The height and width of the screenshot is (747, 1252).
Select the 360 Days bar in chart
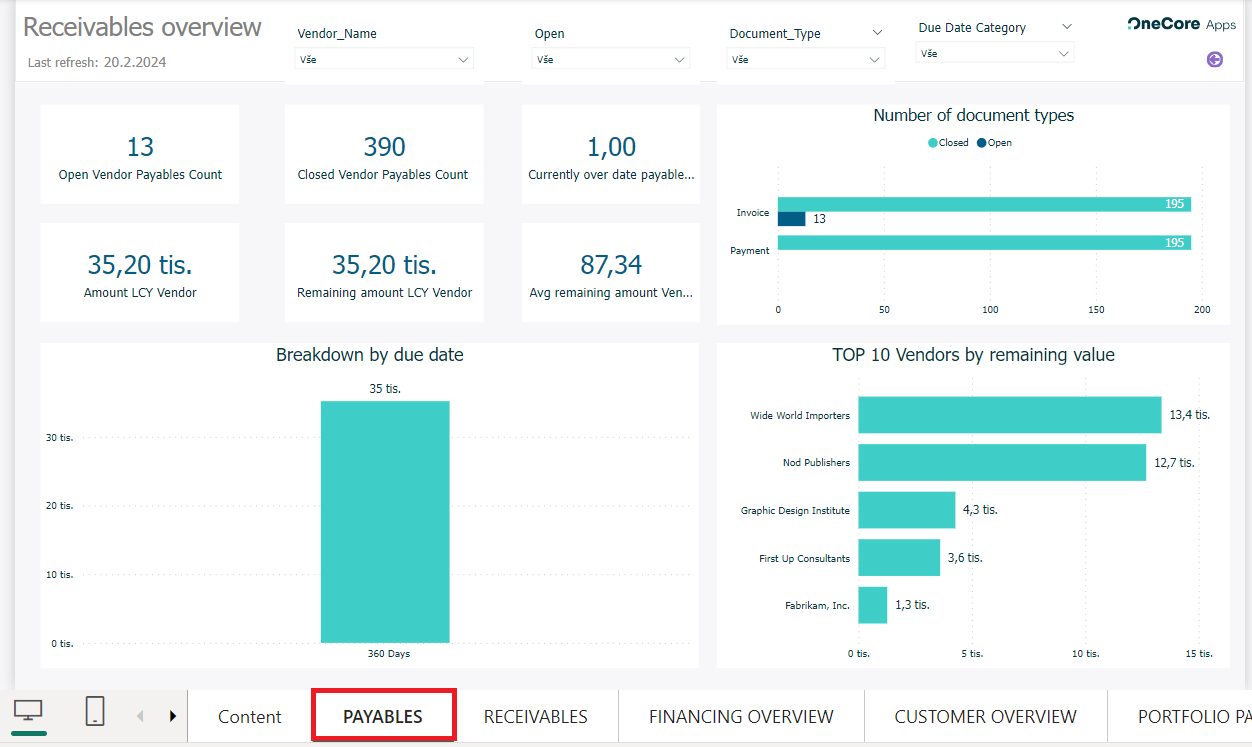pyautogui.click(x=385, y=521)
